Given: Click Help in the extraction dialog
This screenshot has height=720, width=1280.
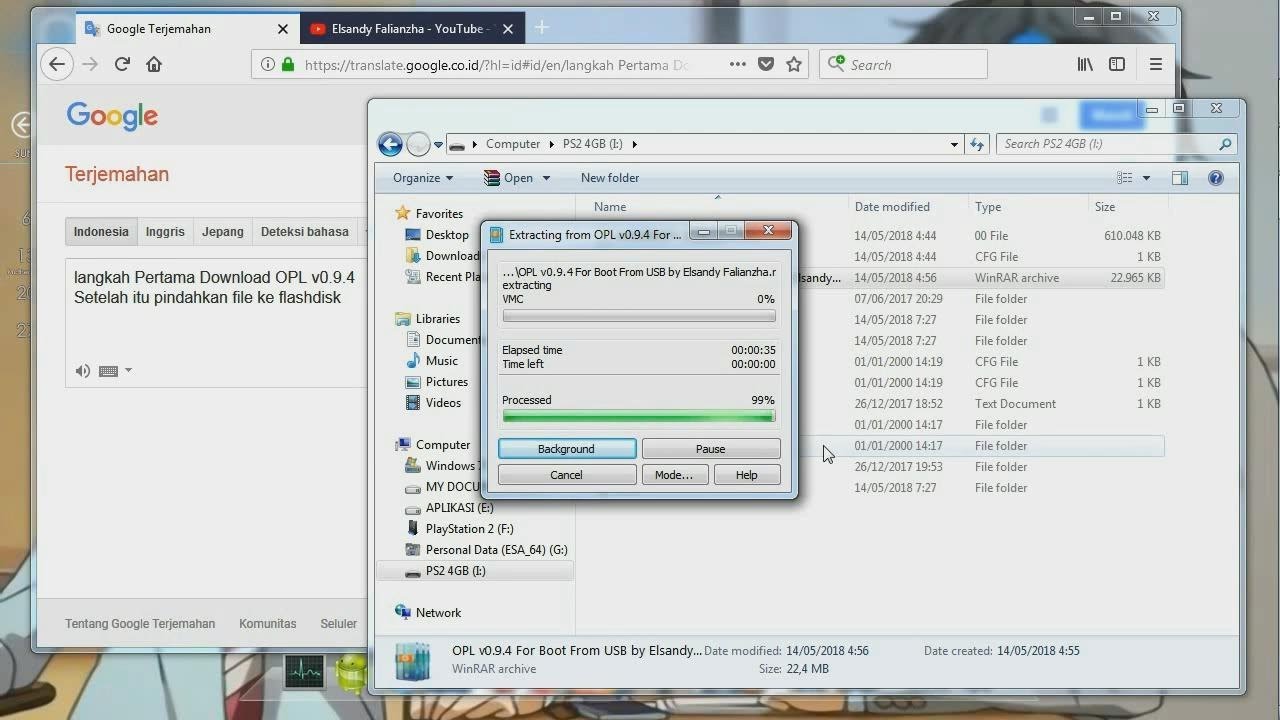Looking at the screenshot, I should point(747,475).
